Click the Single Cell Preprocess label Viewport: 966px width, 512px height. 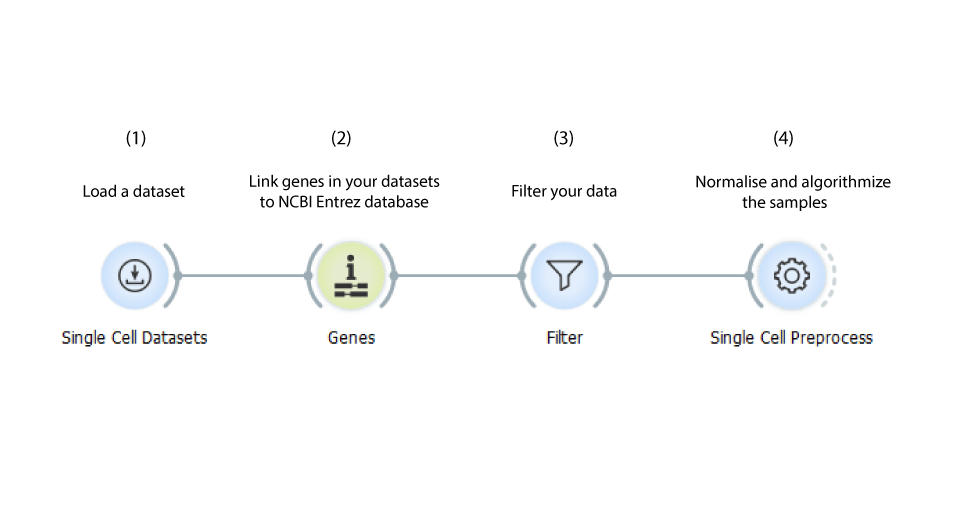click(792, 338)
